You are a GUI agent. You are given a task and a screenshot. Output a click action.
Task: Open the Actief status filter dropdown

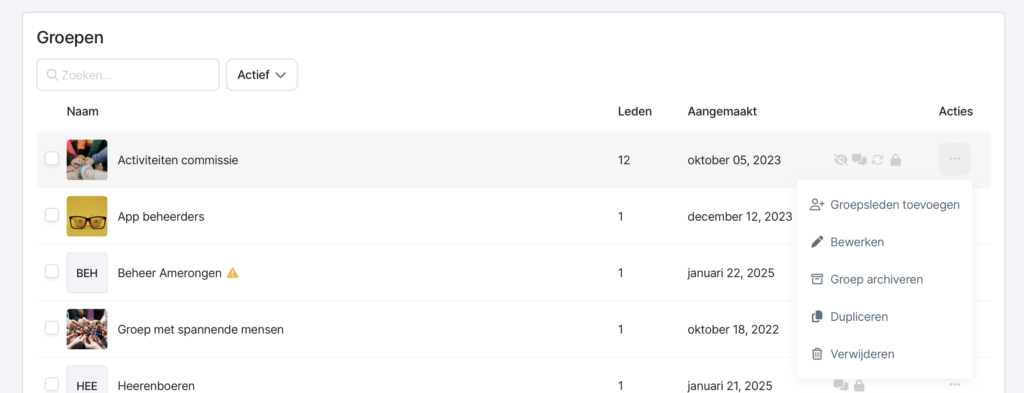[x=262, y=75]
